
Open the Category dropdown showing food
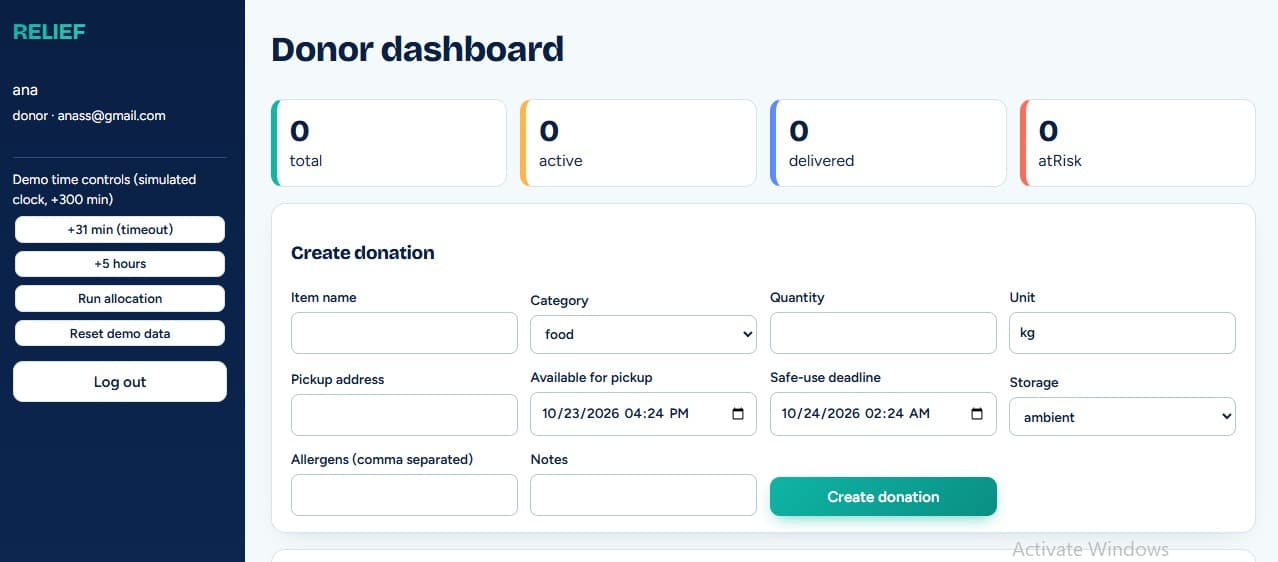click(643, 334)
